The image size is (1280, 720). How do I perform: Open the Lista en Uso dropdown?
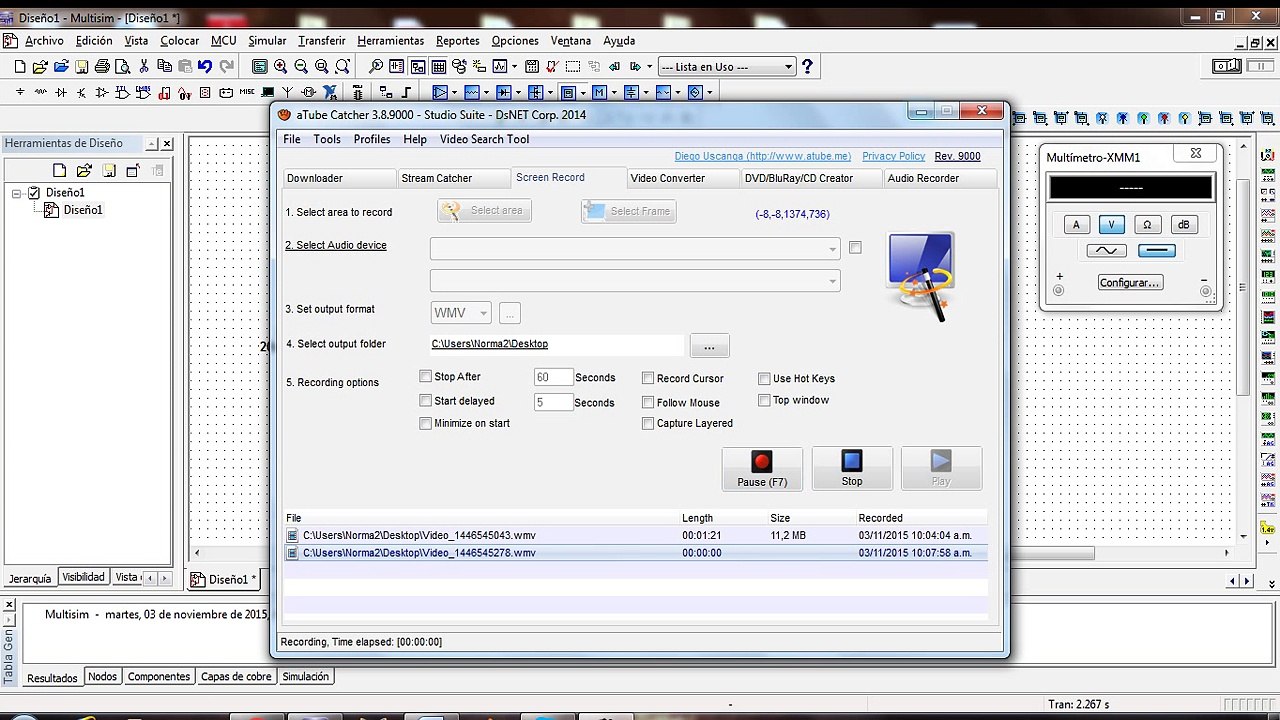point(727,67)
